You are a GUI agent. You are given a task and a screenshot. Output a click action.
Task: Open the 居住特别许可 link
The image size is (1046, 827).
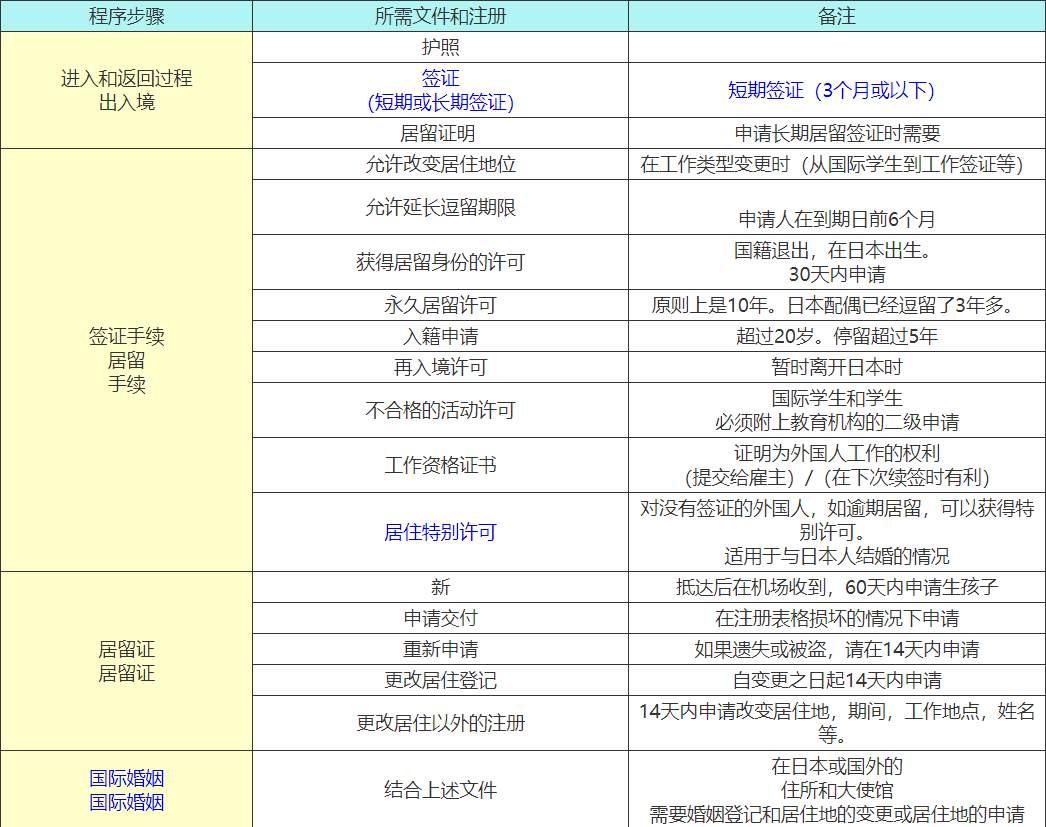pyautogui.click(x=440, y=532)
